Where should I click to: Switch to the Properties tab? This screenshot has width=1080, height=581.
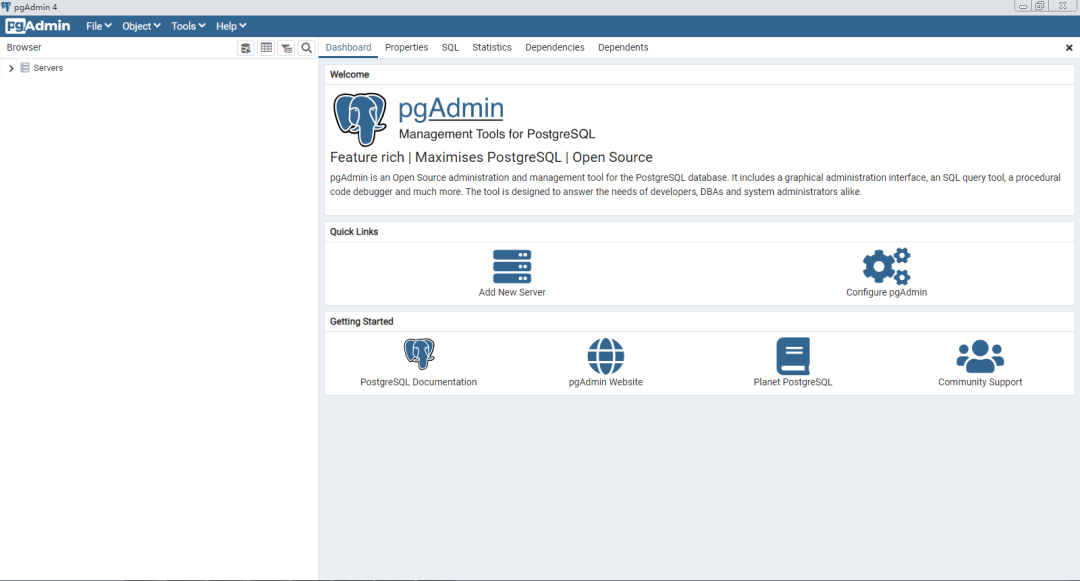[406, 47]
